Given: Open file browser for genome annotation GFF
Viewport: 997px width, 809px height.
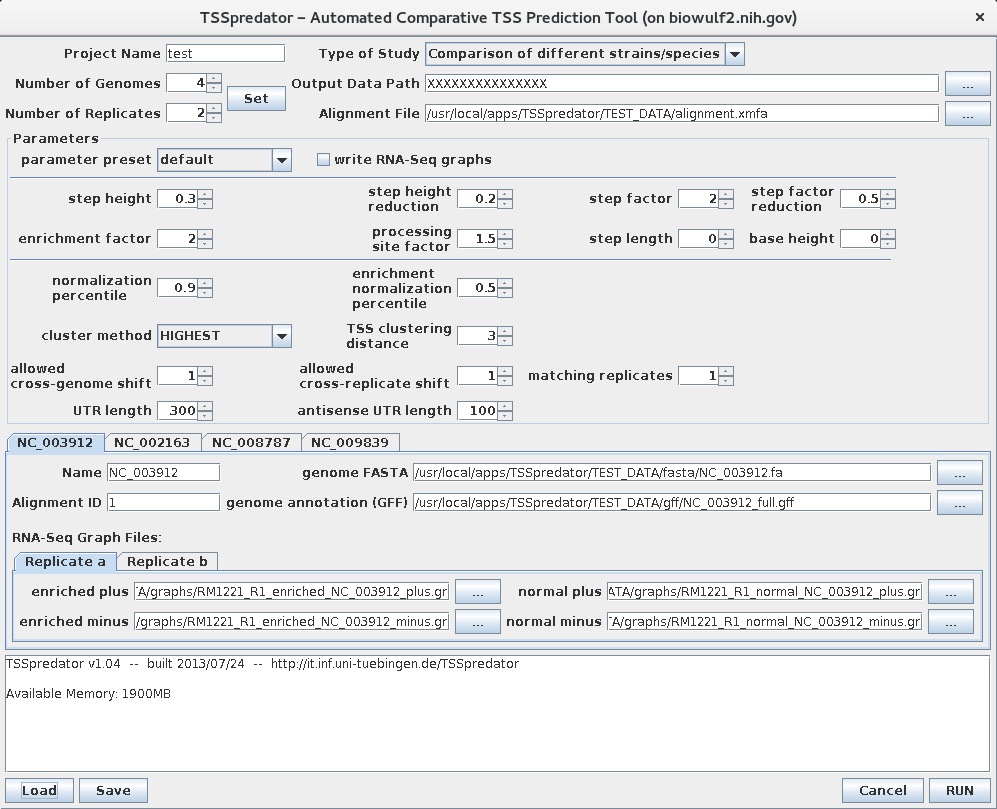Looking at the screenshot, I should point(960,502).
